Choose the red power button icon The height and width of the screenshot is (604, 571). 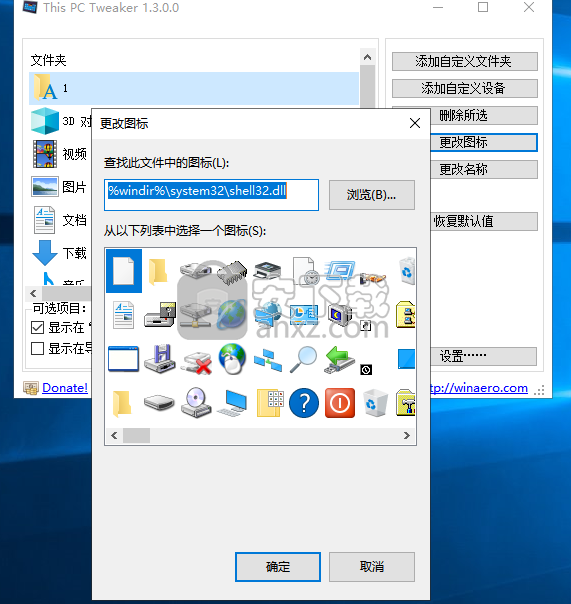click(340, 403)
